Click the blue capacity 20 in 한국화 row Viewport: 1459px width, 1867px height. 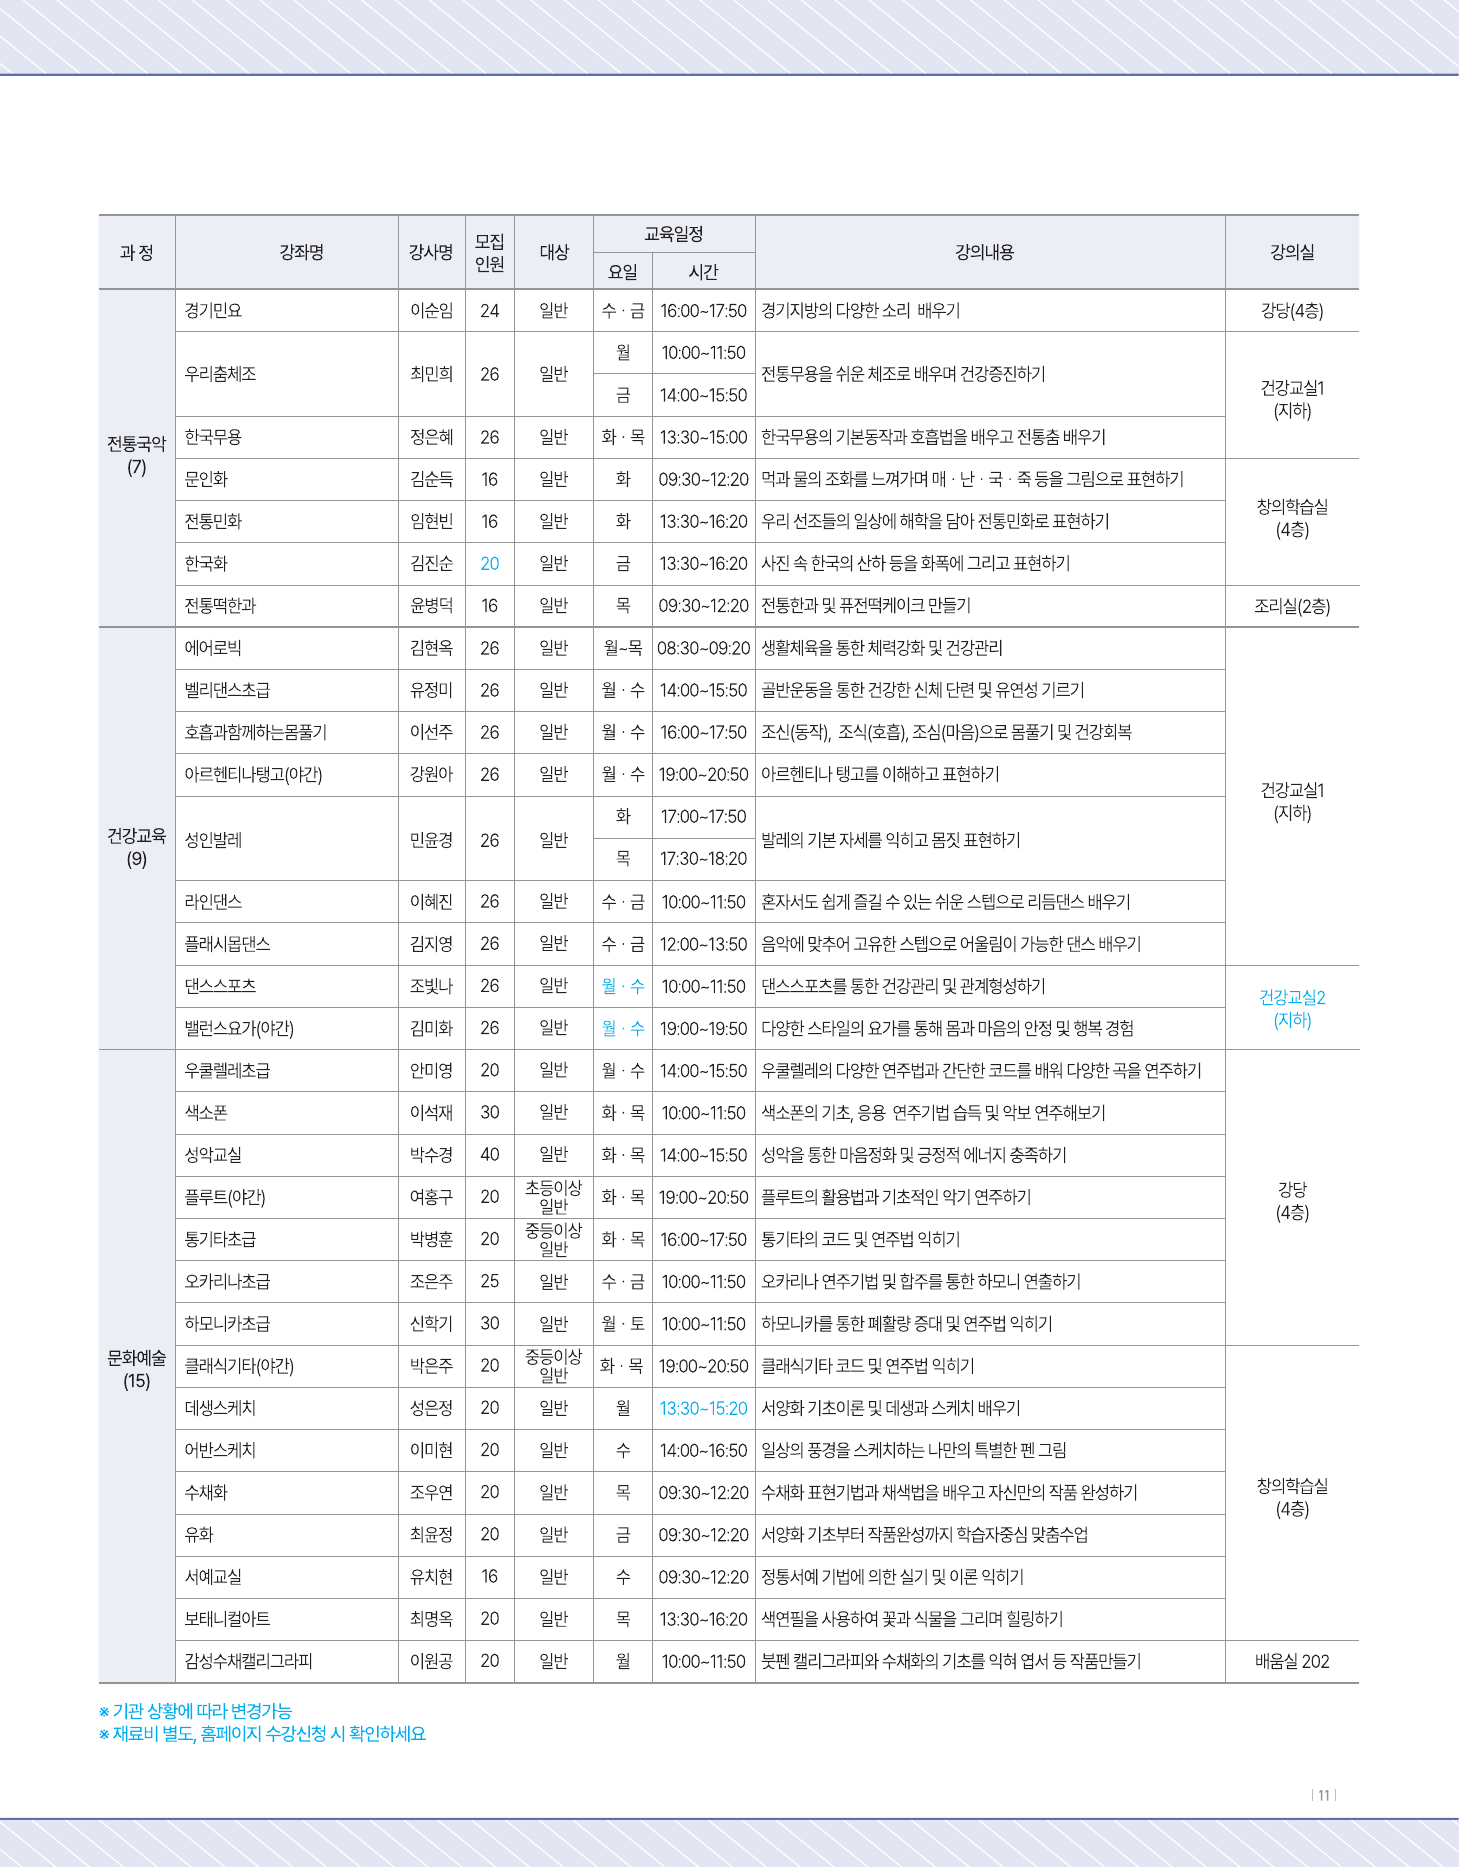point(489,564)
